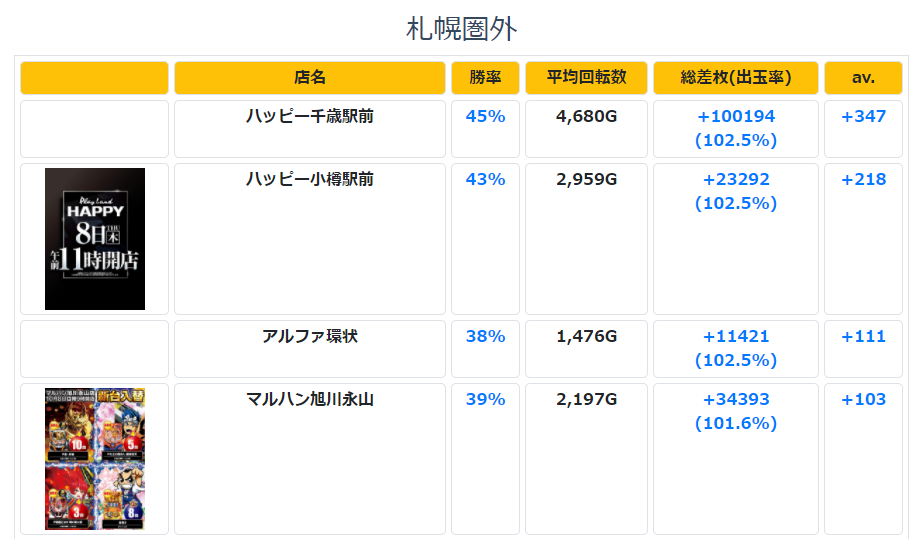This screenshot has height=539, width=918.
Task: Click the 43% win rate value
Action: pos(485,179)
